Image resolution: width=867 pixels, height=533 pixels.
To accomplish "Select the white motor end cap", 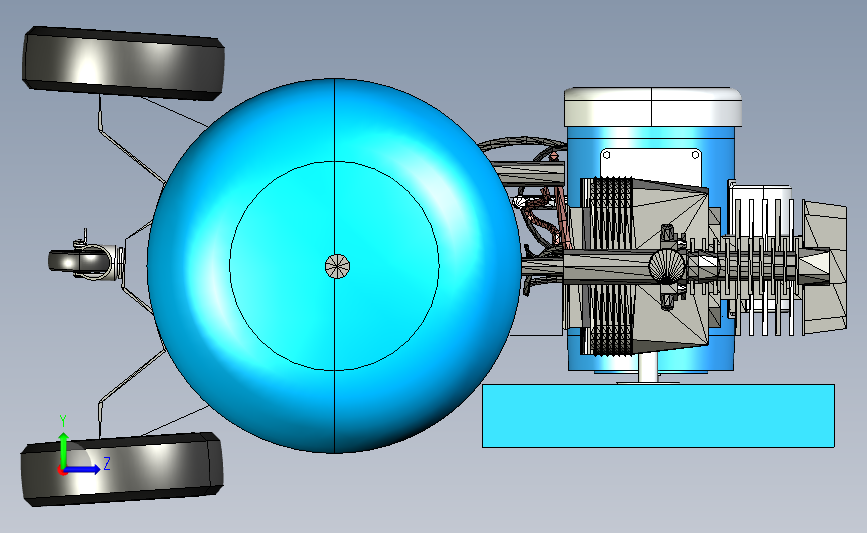I will (652, 107).
